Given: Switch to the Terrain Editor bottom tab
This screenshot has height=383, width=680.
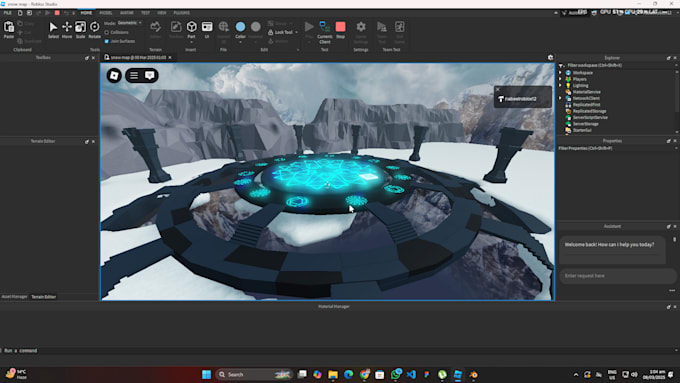Looking at the screenshot, I should (x=43, y=297).
